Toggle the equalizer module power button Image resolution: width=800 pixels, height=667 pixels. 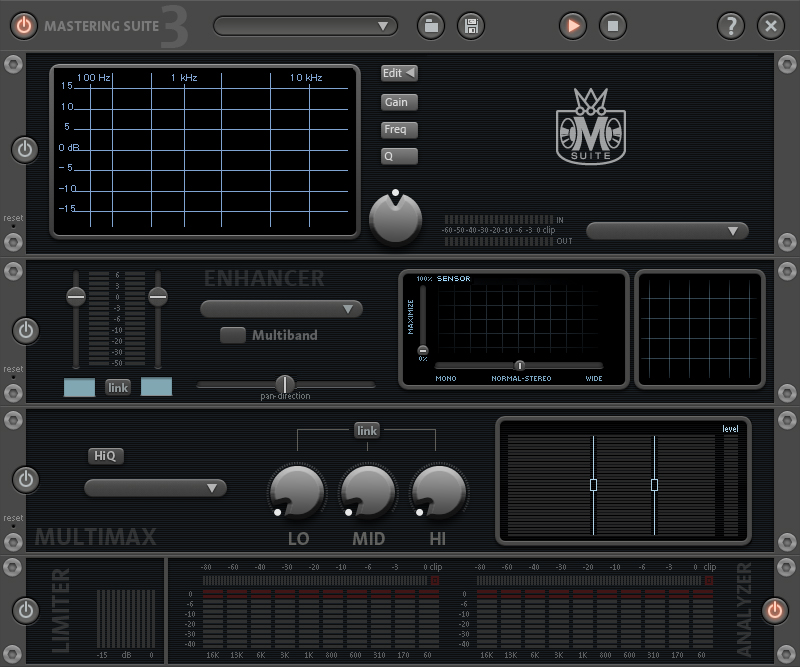click(25, 150)
